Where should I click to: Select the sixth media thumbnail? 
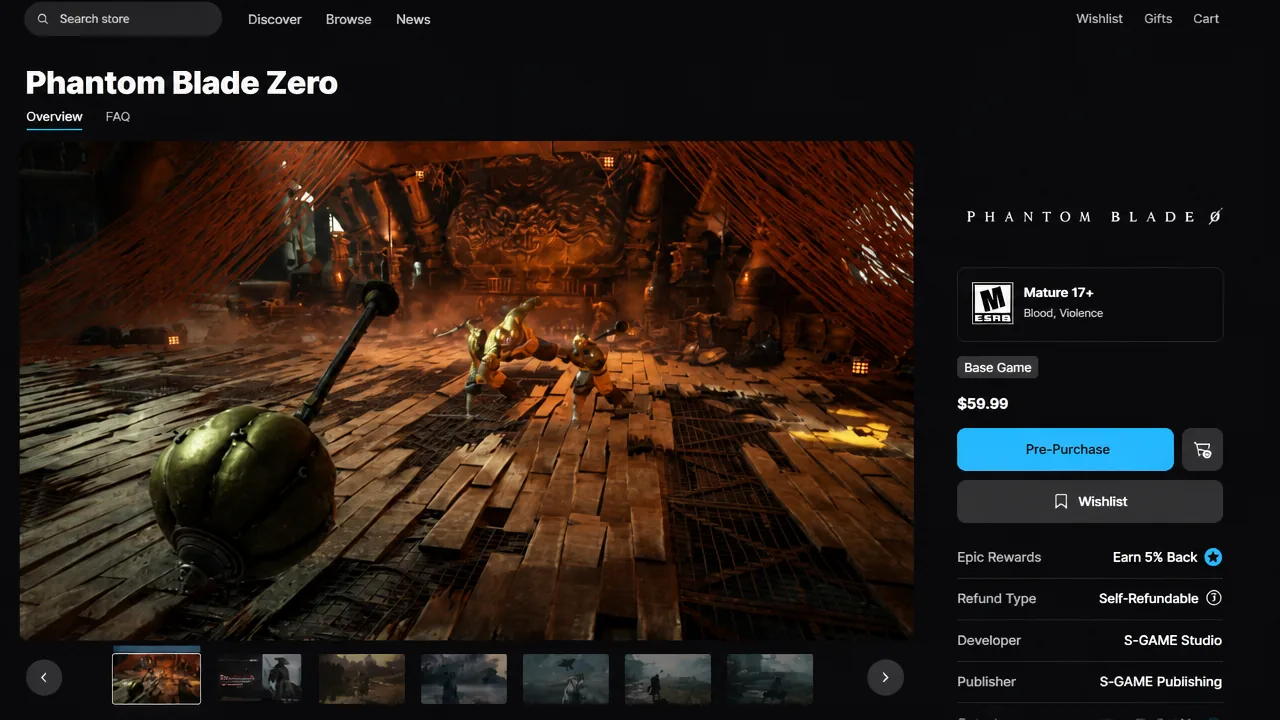pyautogui.click(x=668, y=678)
